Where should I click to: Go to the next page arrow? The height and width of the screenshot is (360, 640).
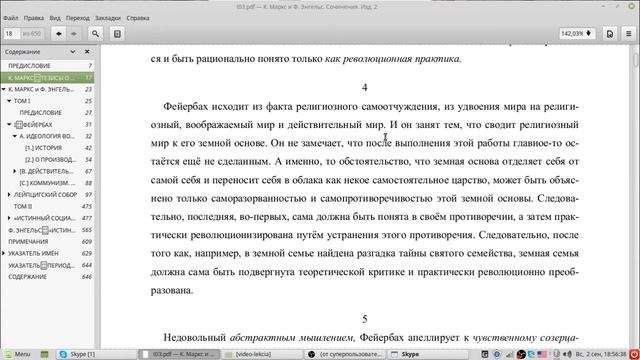(x=74, y=34)
